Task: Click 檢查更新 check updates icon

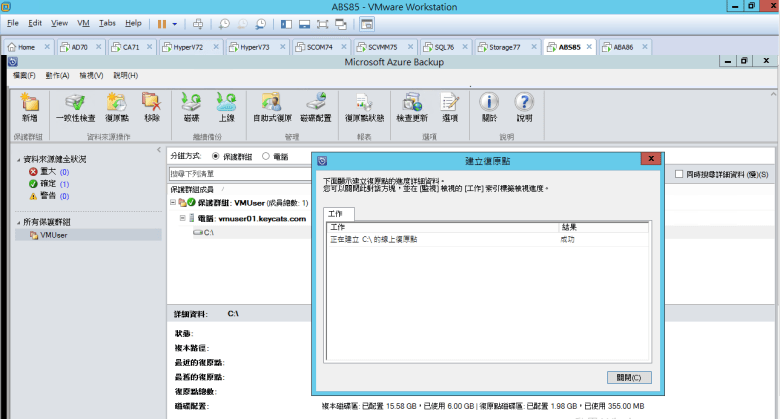Action: 411,106
